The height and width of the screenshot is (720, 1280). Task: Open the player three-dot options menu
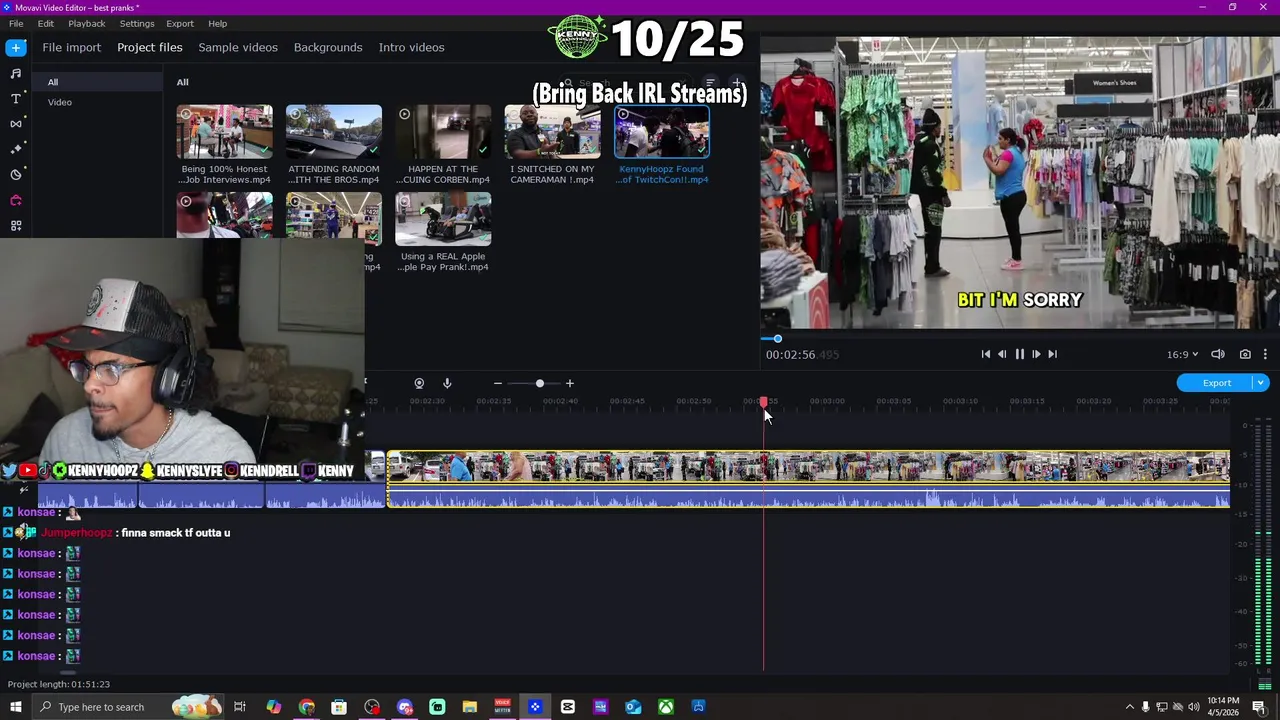(x=1265, y=354)
